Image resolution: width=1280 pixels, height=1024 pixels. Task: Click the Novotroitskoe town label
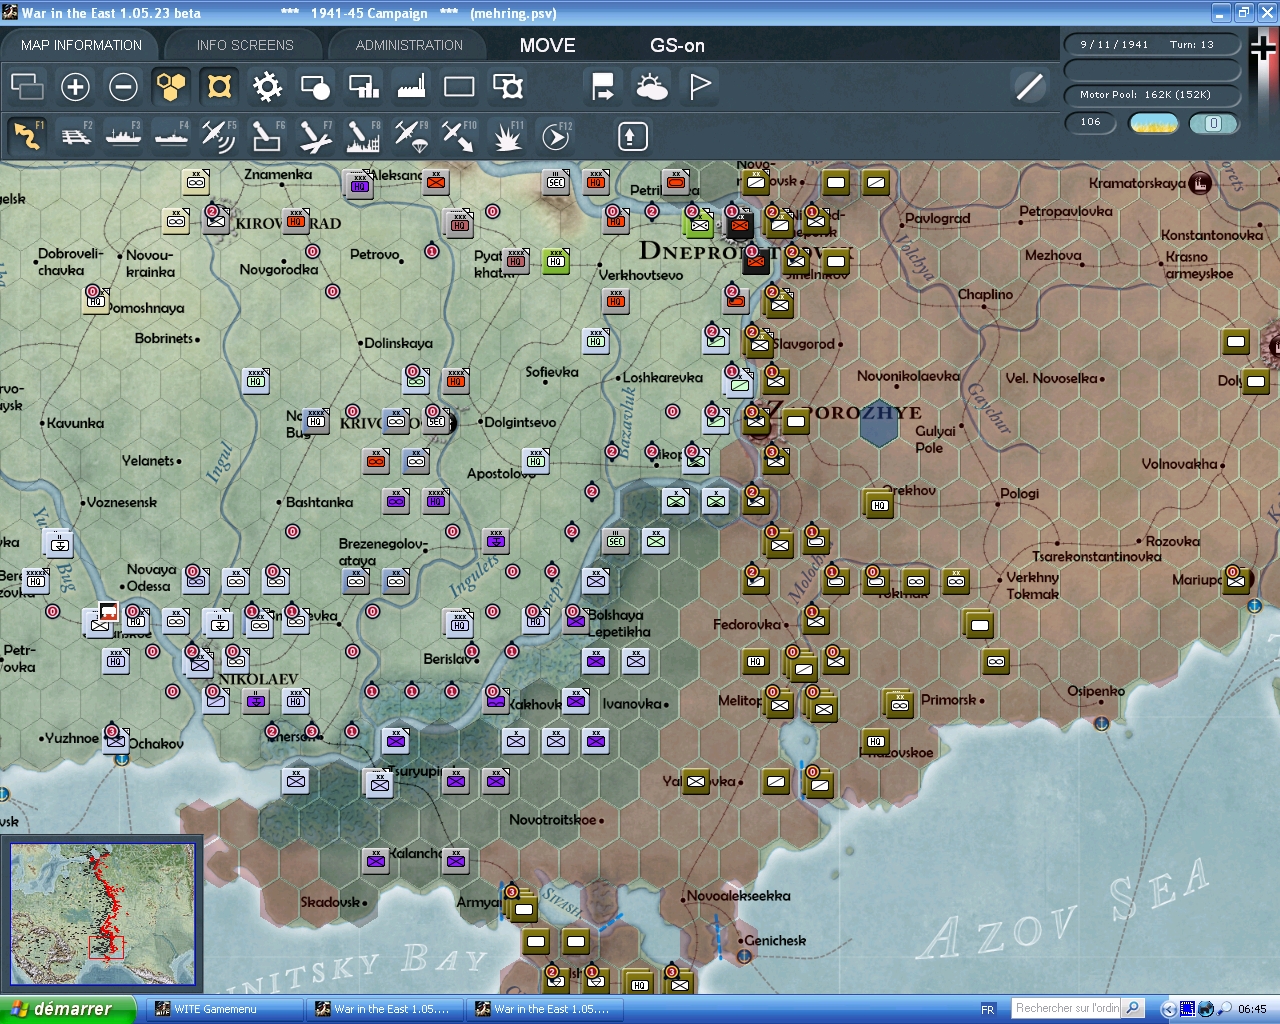coord(552,820)
